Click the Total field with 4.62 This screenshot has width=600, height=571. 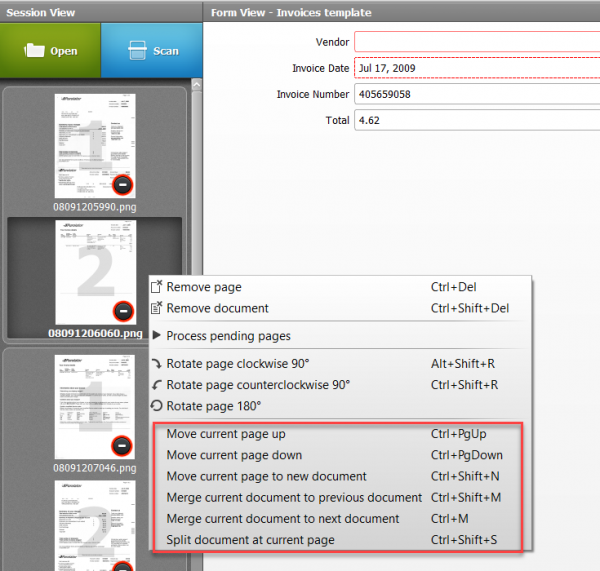(x=477, y=120)
